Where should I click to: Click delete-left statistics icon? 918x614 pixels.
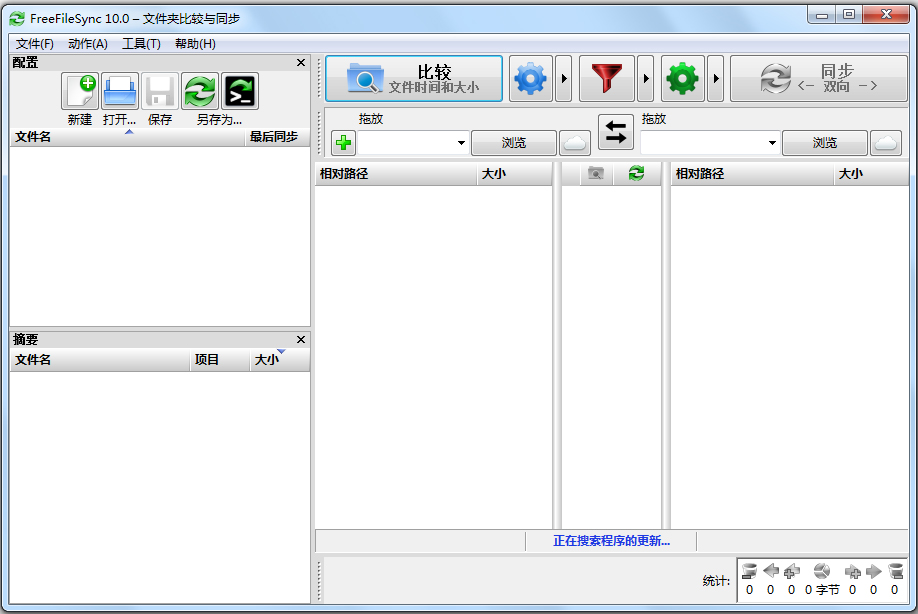click(x=749, y=571)
